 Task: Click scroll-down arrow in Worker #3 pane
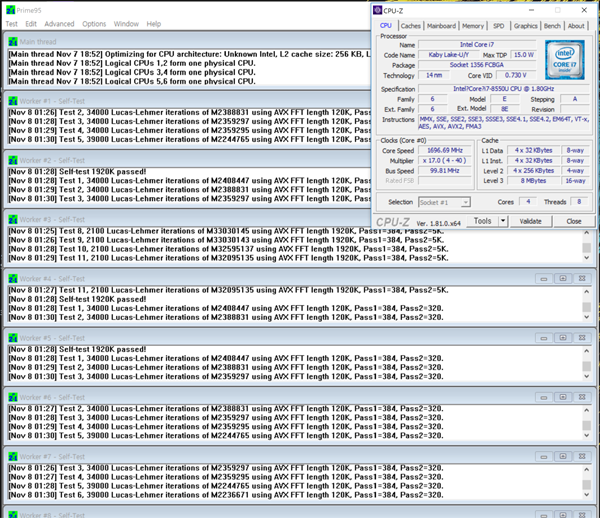point(587,258)
